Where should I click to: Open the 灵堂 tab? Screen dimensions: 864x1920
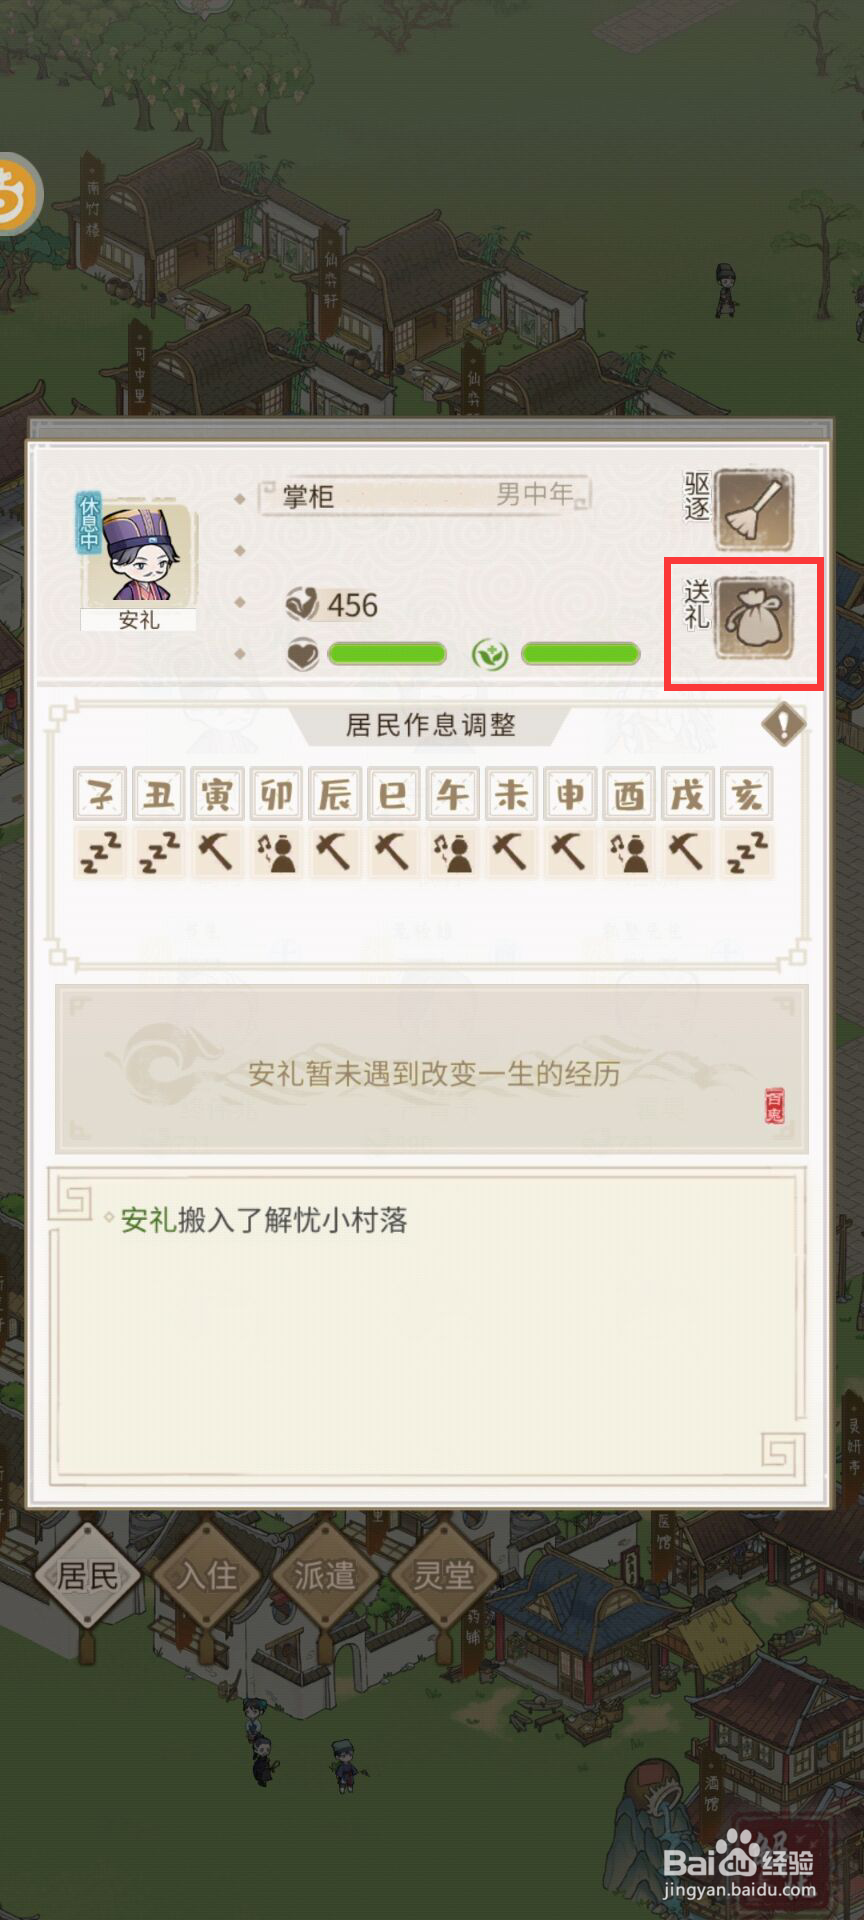[443, 1576]
